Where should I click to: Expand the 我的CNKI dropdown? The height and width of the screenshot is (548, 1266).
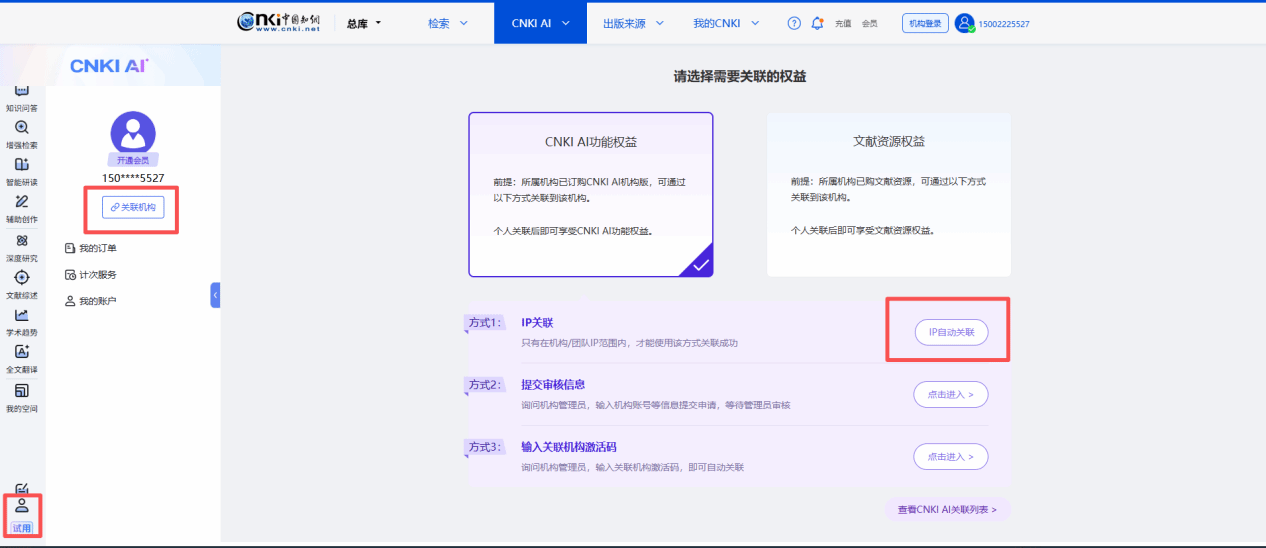click(726, 23)
